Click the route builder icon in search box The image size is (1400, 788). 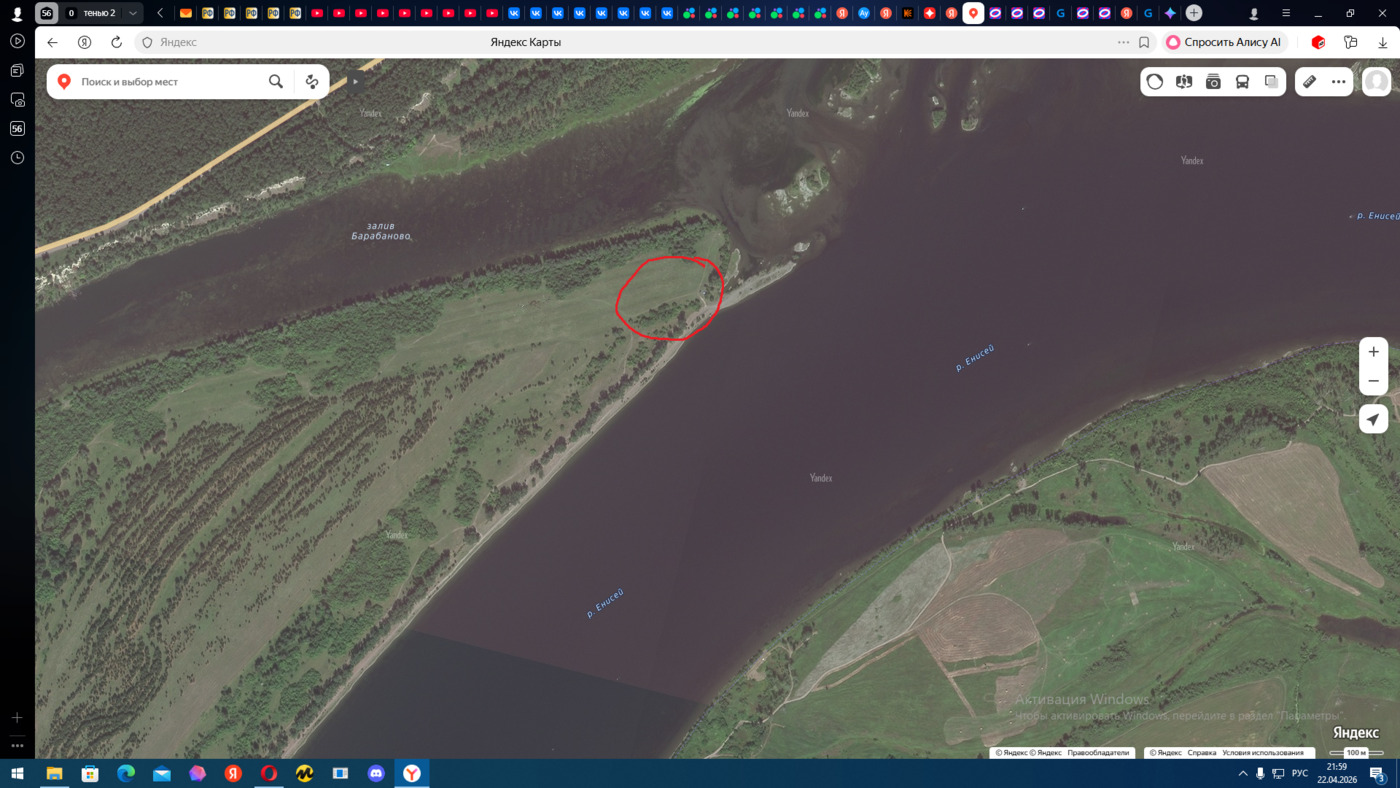click(312, 82)
